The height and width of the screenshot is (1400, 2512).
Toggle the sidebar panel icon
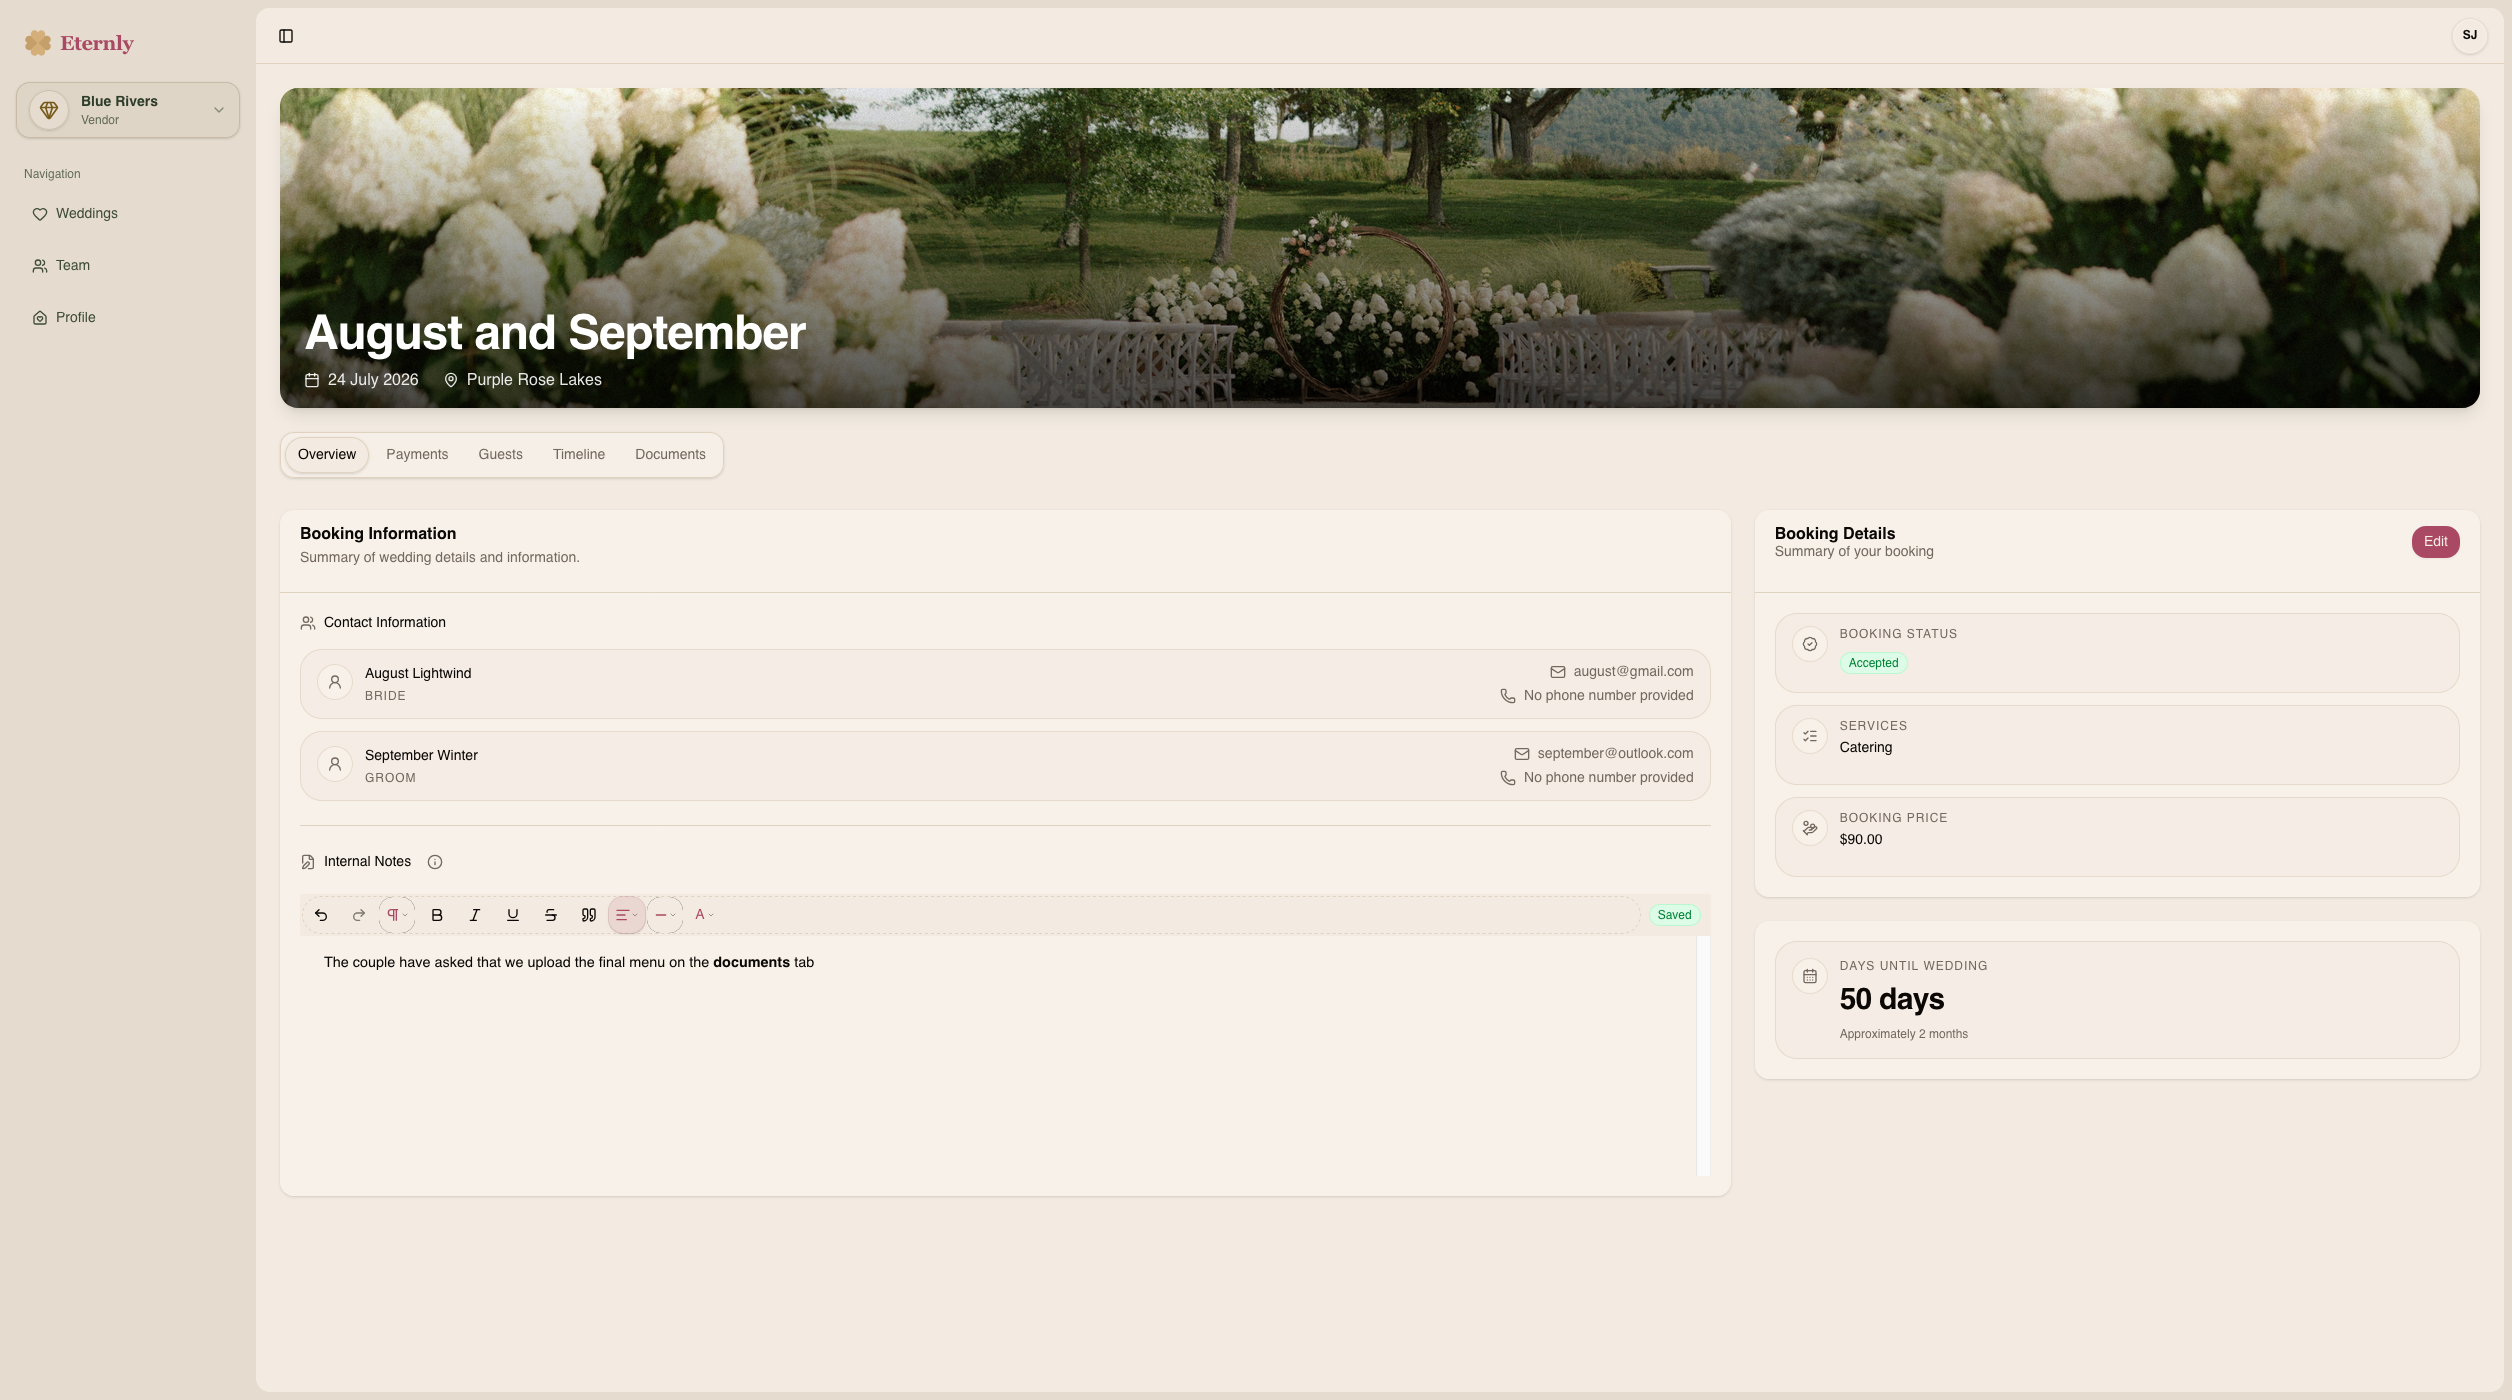(286, 36)
